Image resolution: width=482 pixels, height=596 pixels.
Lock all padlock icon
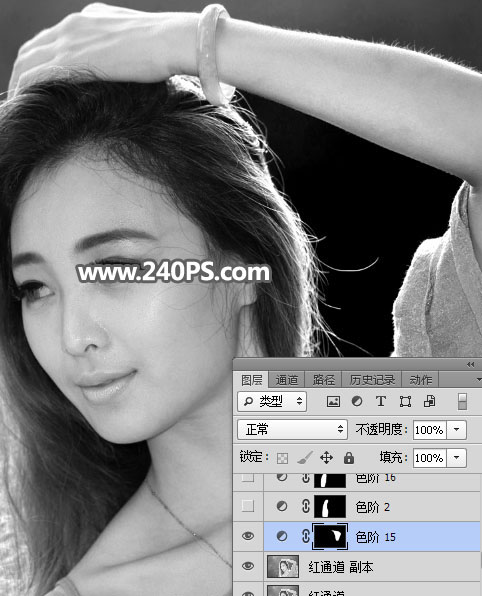click(x=349, y=458)
